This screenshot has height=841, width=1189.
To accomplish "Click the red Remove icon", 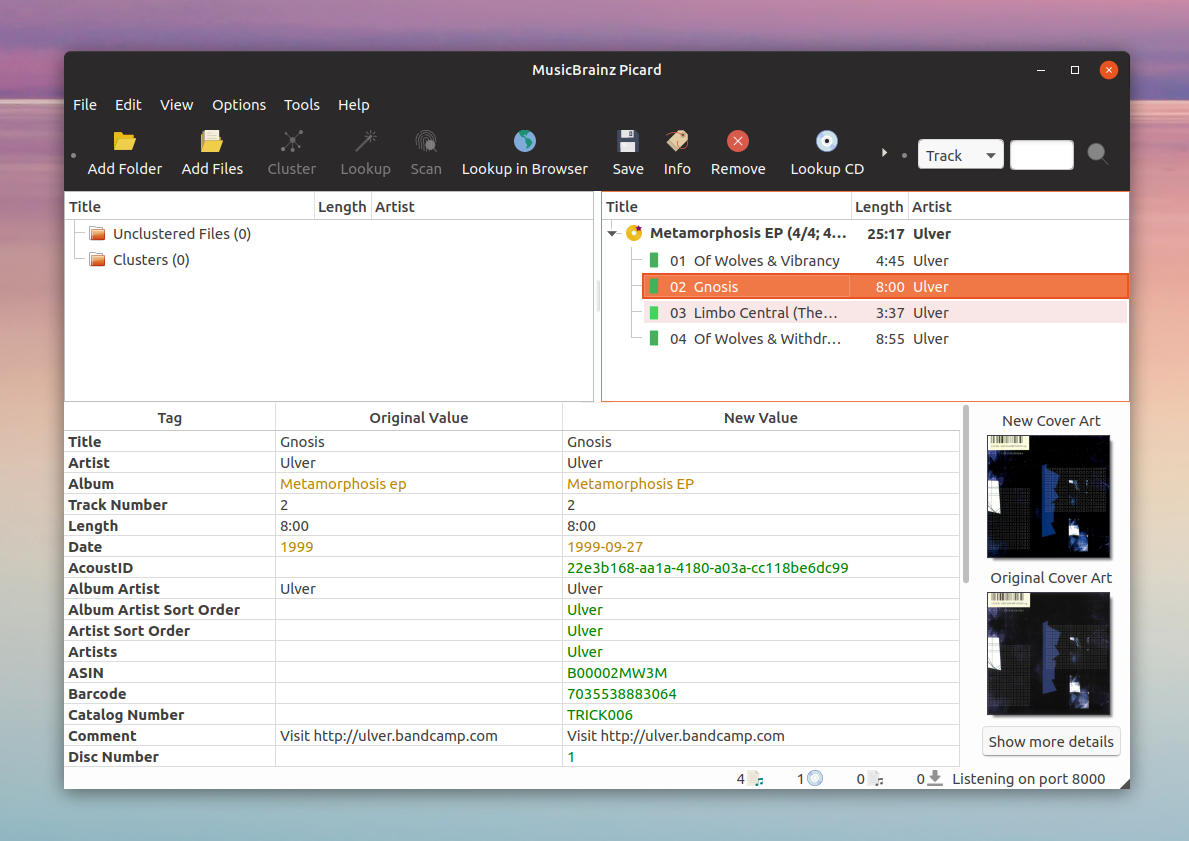I will pyautogui.click(x=738, y=141).
